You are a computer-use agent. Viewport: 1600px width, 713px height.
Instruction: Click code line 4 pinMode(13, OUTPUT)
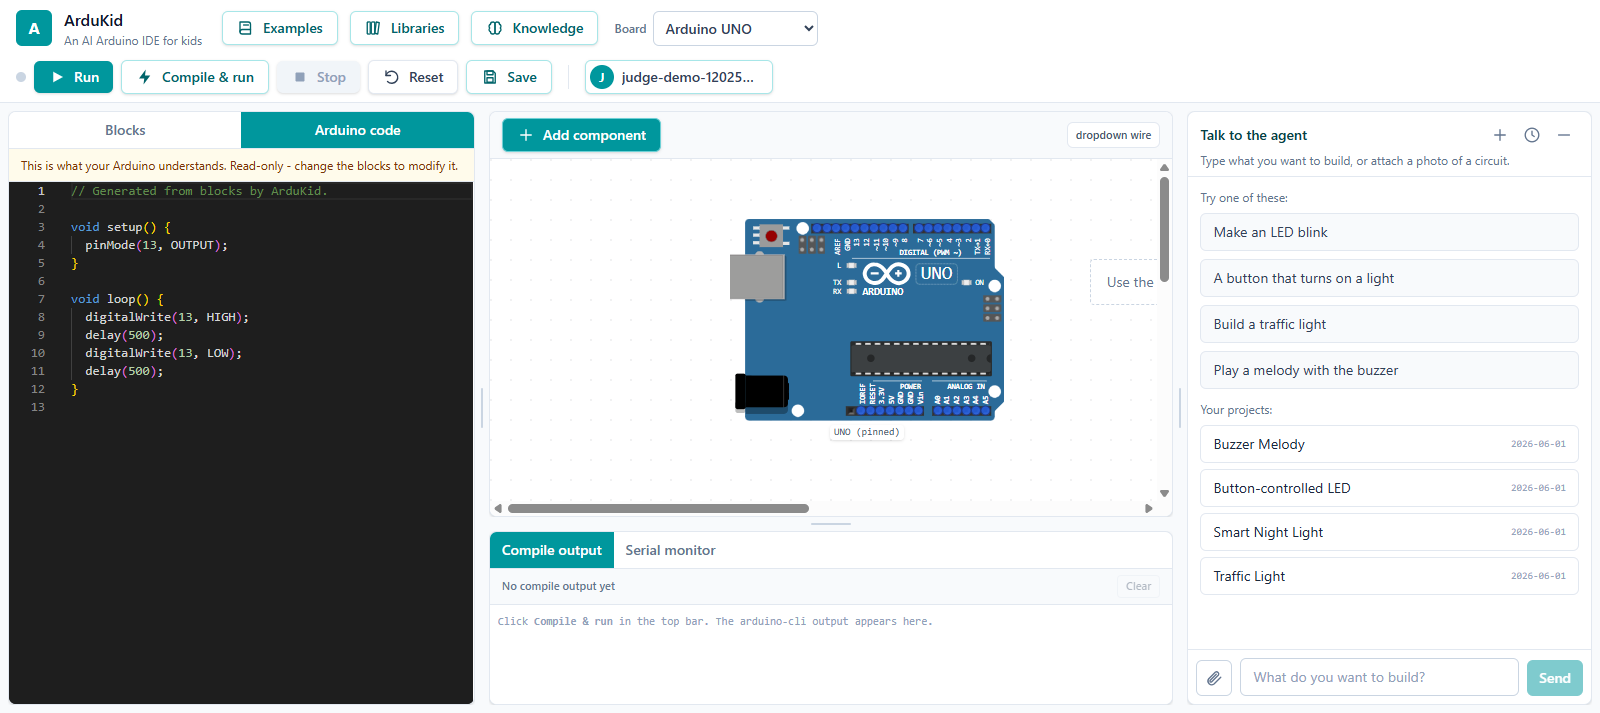point(156,245)
